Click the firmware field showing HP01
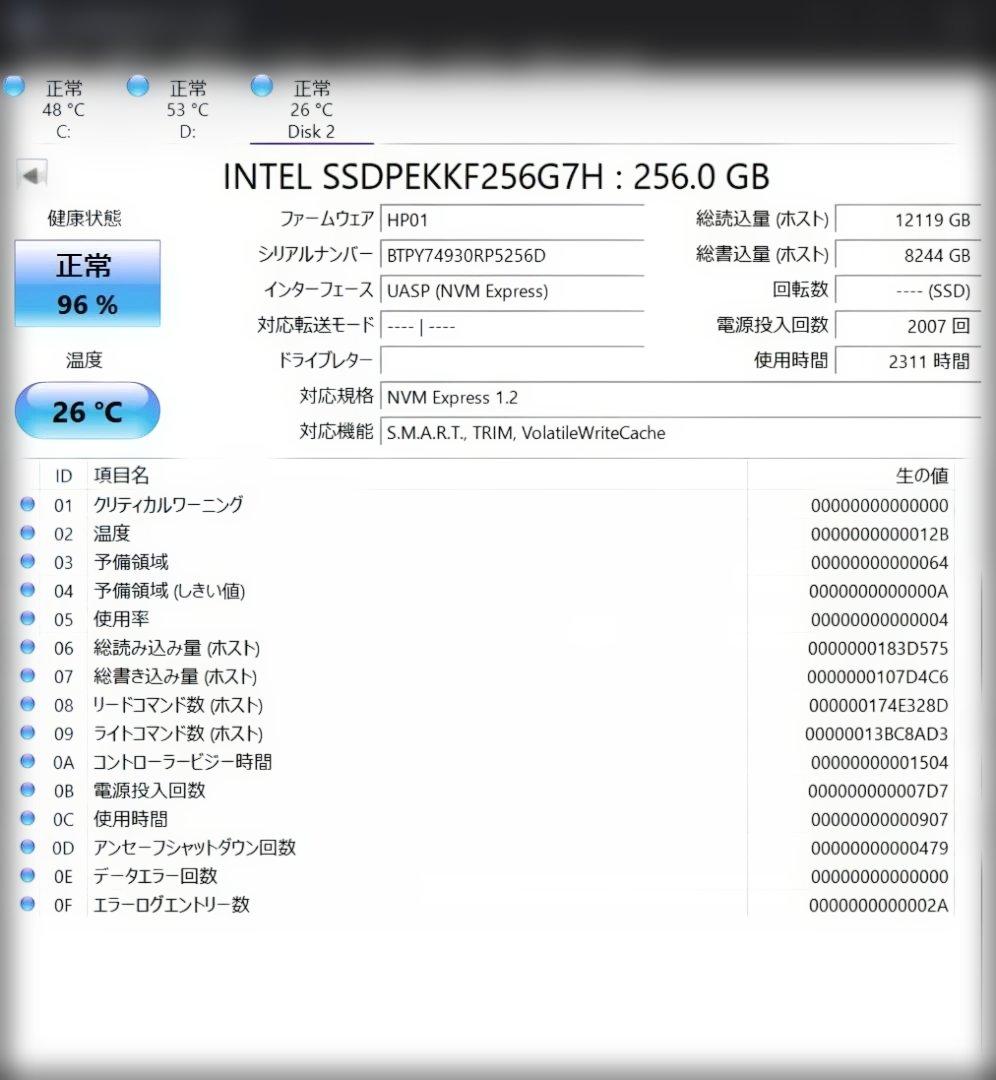This screenshot has width=996, height=1080. coord(512,219)
